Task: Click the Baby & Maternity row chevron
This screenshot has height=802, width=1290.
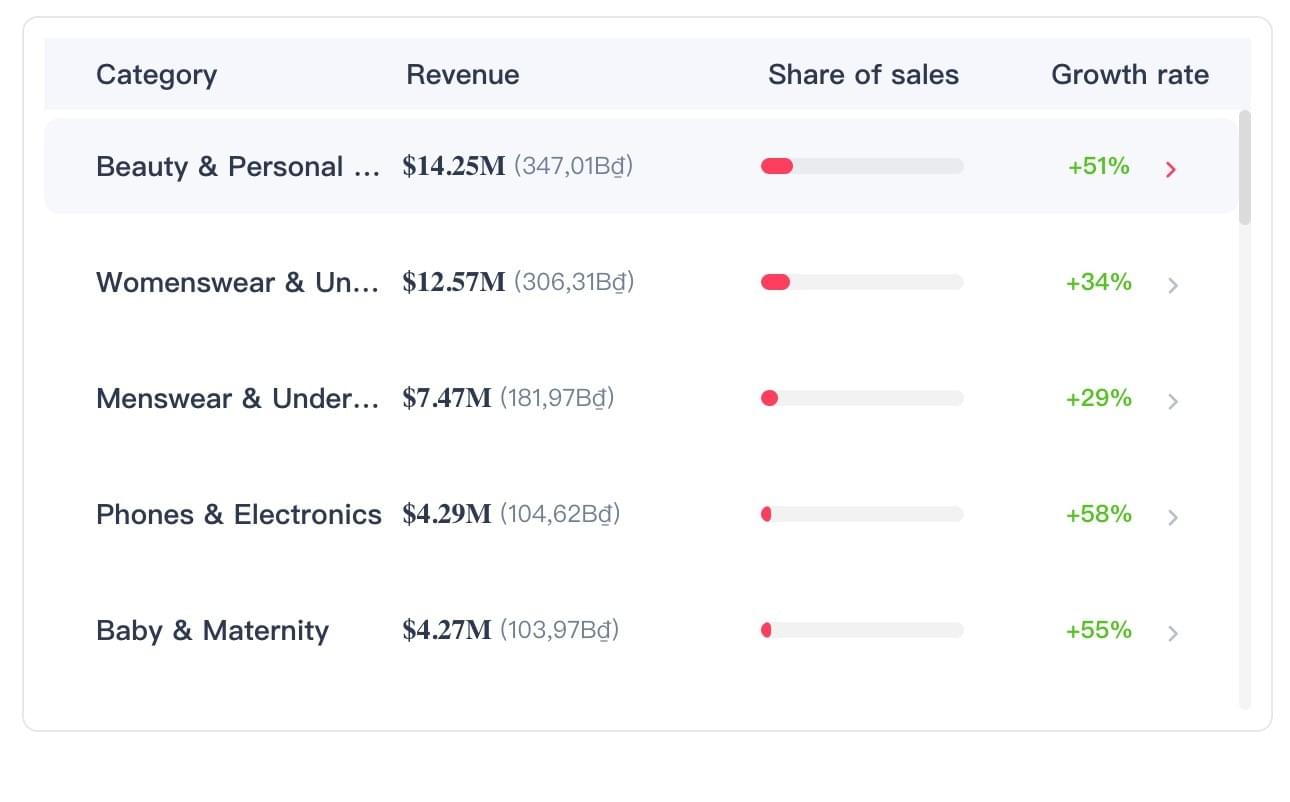Action: (x=1173, y=633)
